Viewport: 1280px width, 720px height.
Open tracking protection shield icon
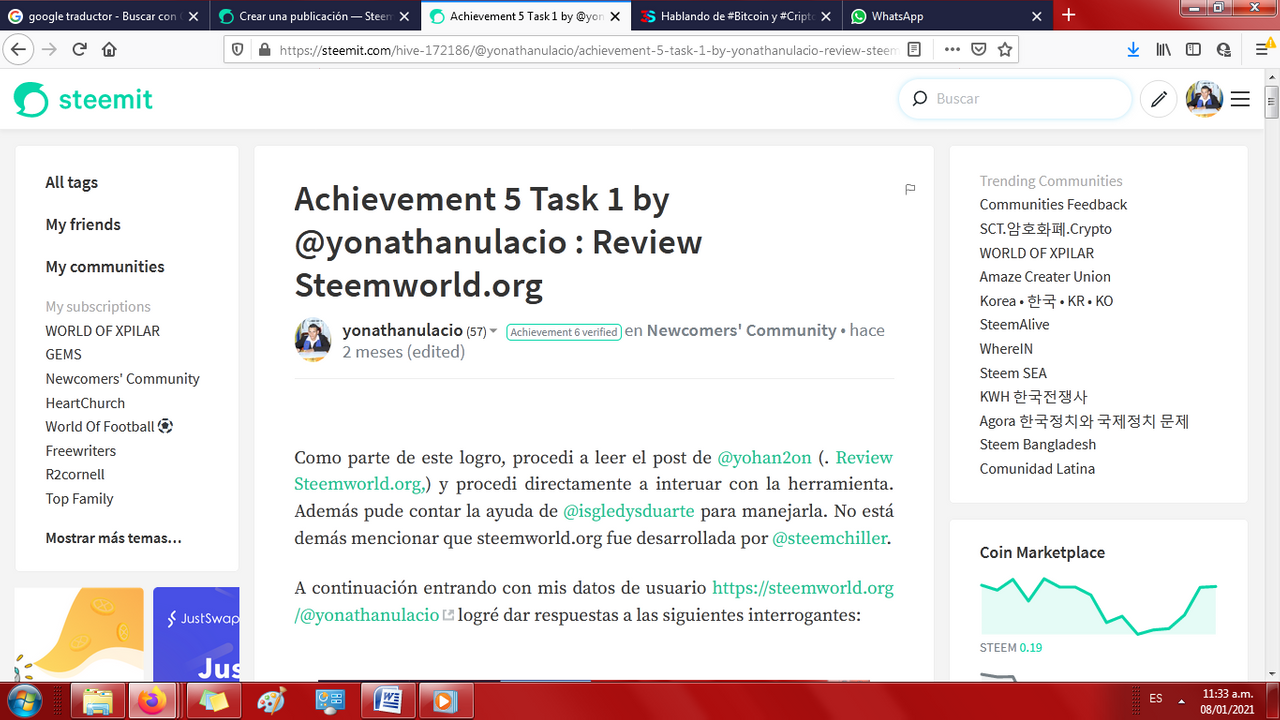[x=238, y=49]
